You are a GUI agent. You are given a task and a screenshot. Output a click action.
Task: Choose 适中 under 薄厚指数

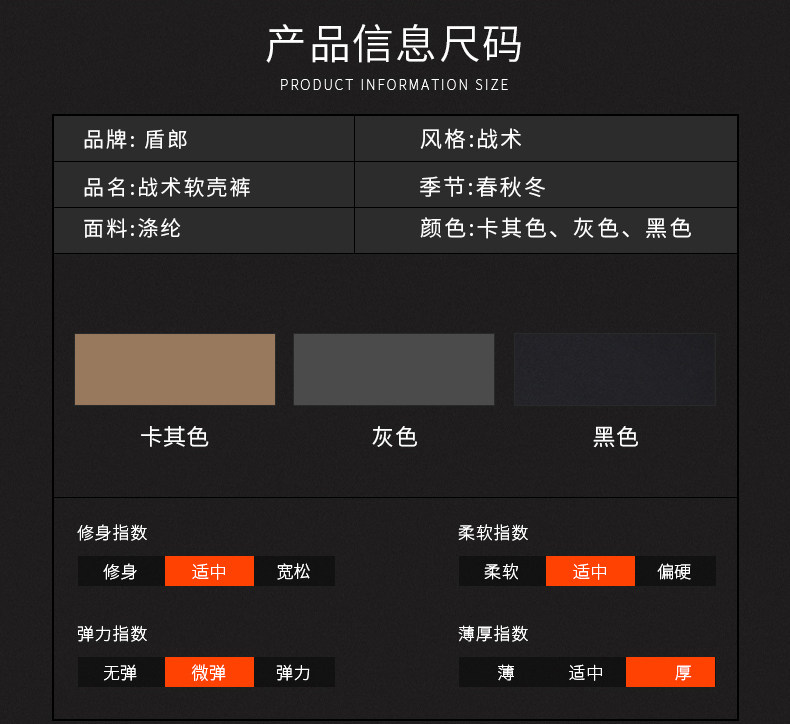[586, 672]
